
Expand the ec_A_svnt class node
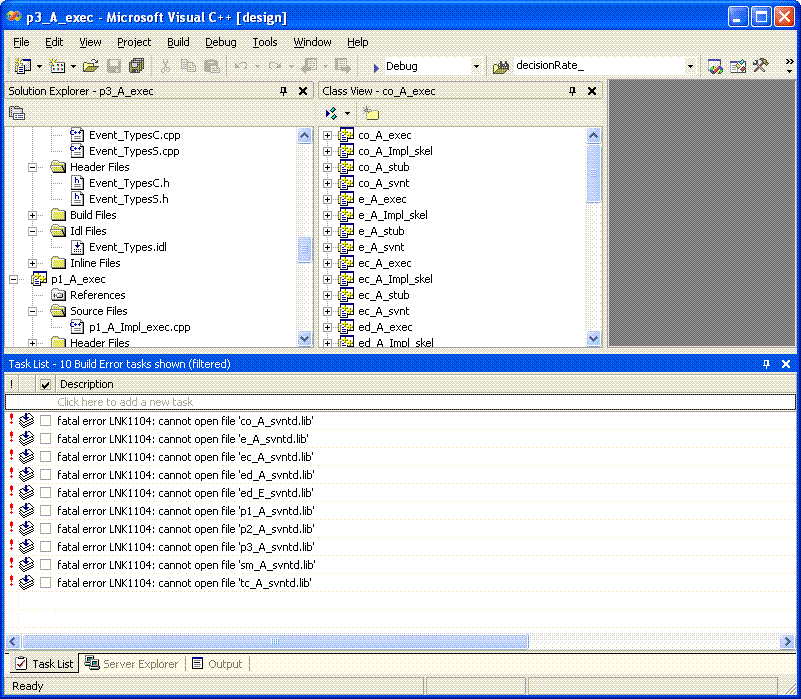click(327, 311)
